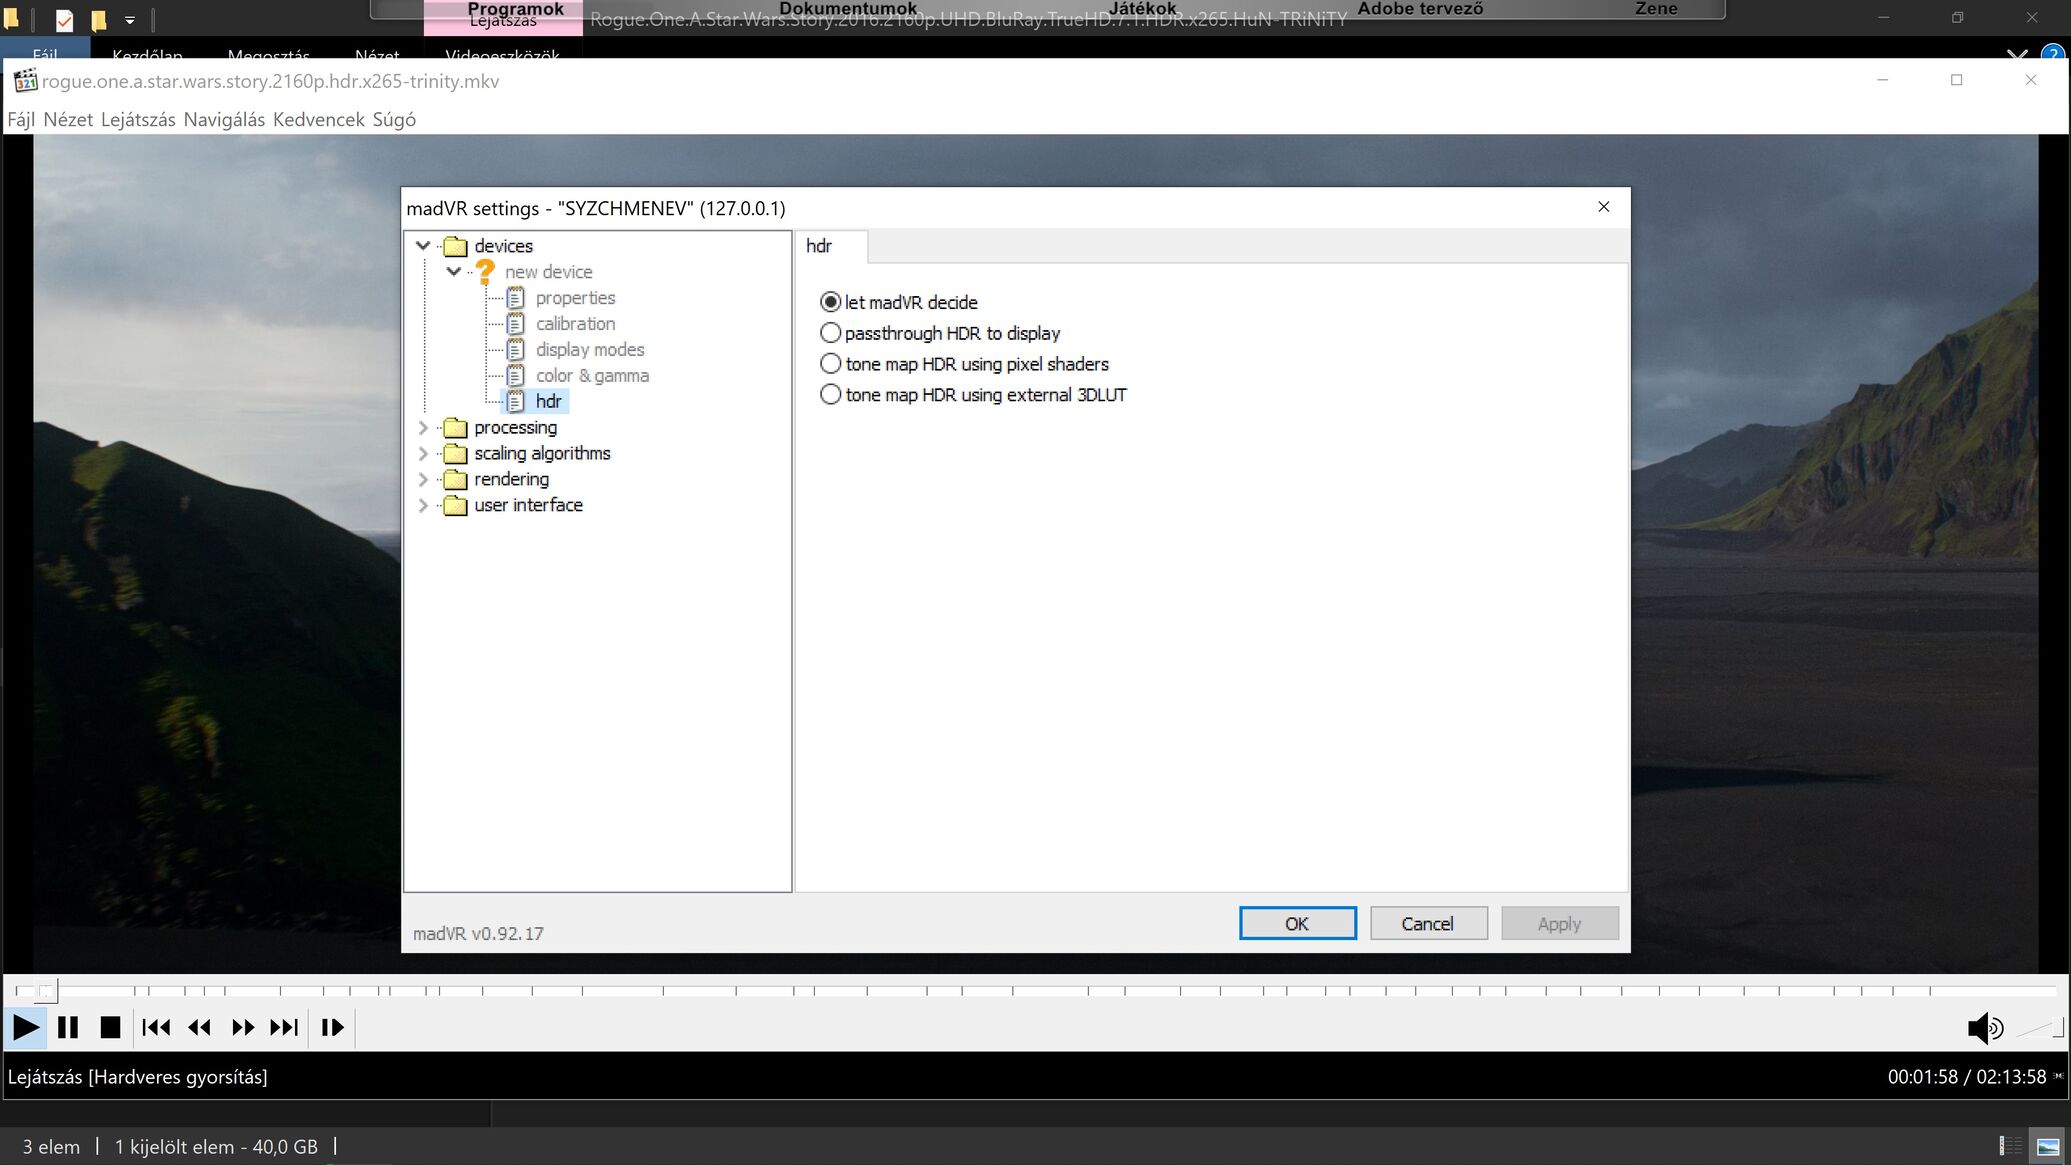Screen dimensions: 2071x1165
Task: Adjust the volume slider
Action: pos(2039,1028)
